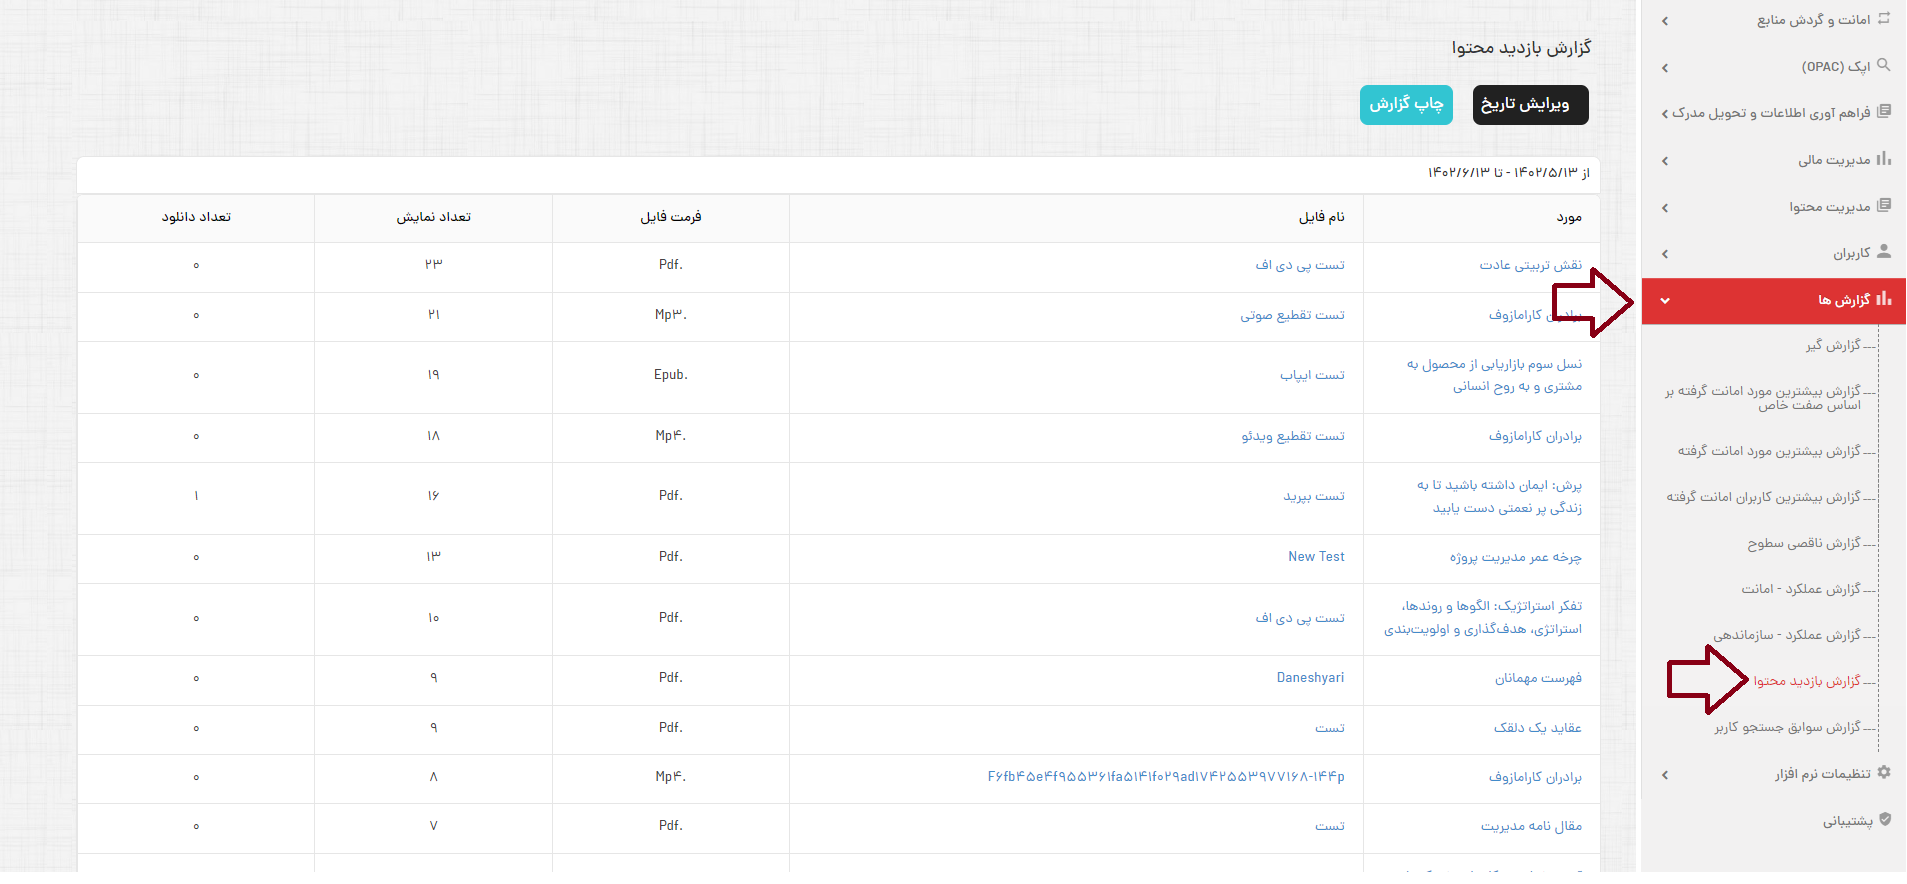The height and width of the screenshot is (884, 1907).
Task: Click the software settings gear icon
Action: (x=1884, y=773)
